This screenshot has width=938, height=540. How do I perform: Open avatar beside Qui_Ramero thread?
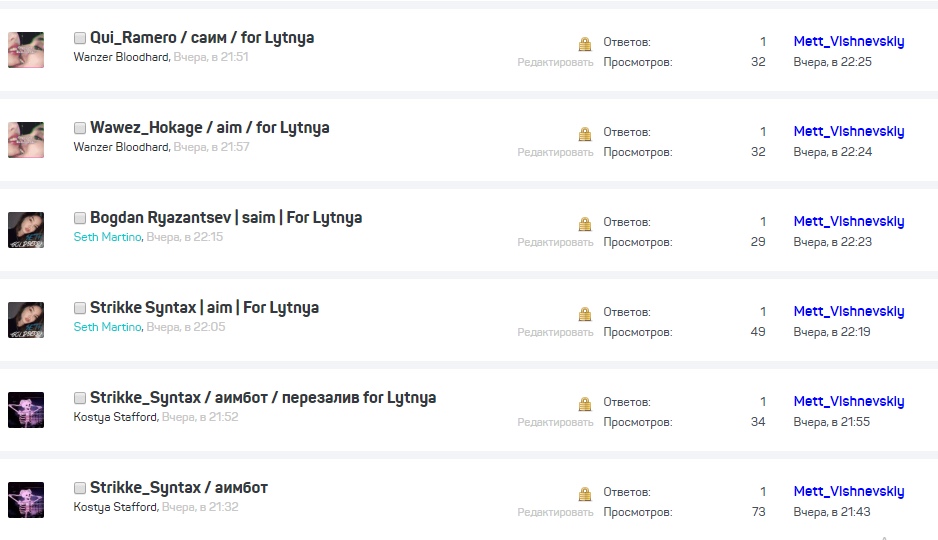(x=26, y=49)
